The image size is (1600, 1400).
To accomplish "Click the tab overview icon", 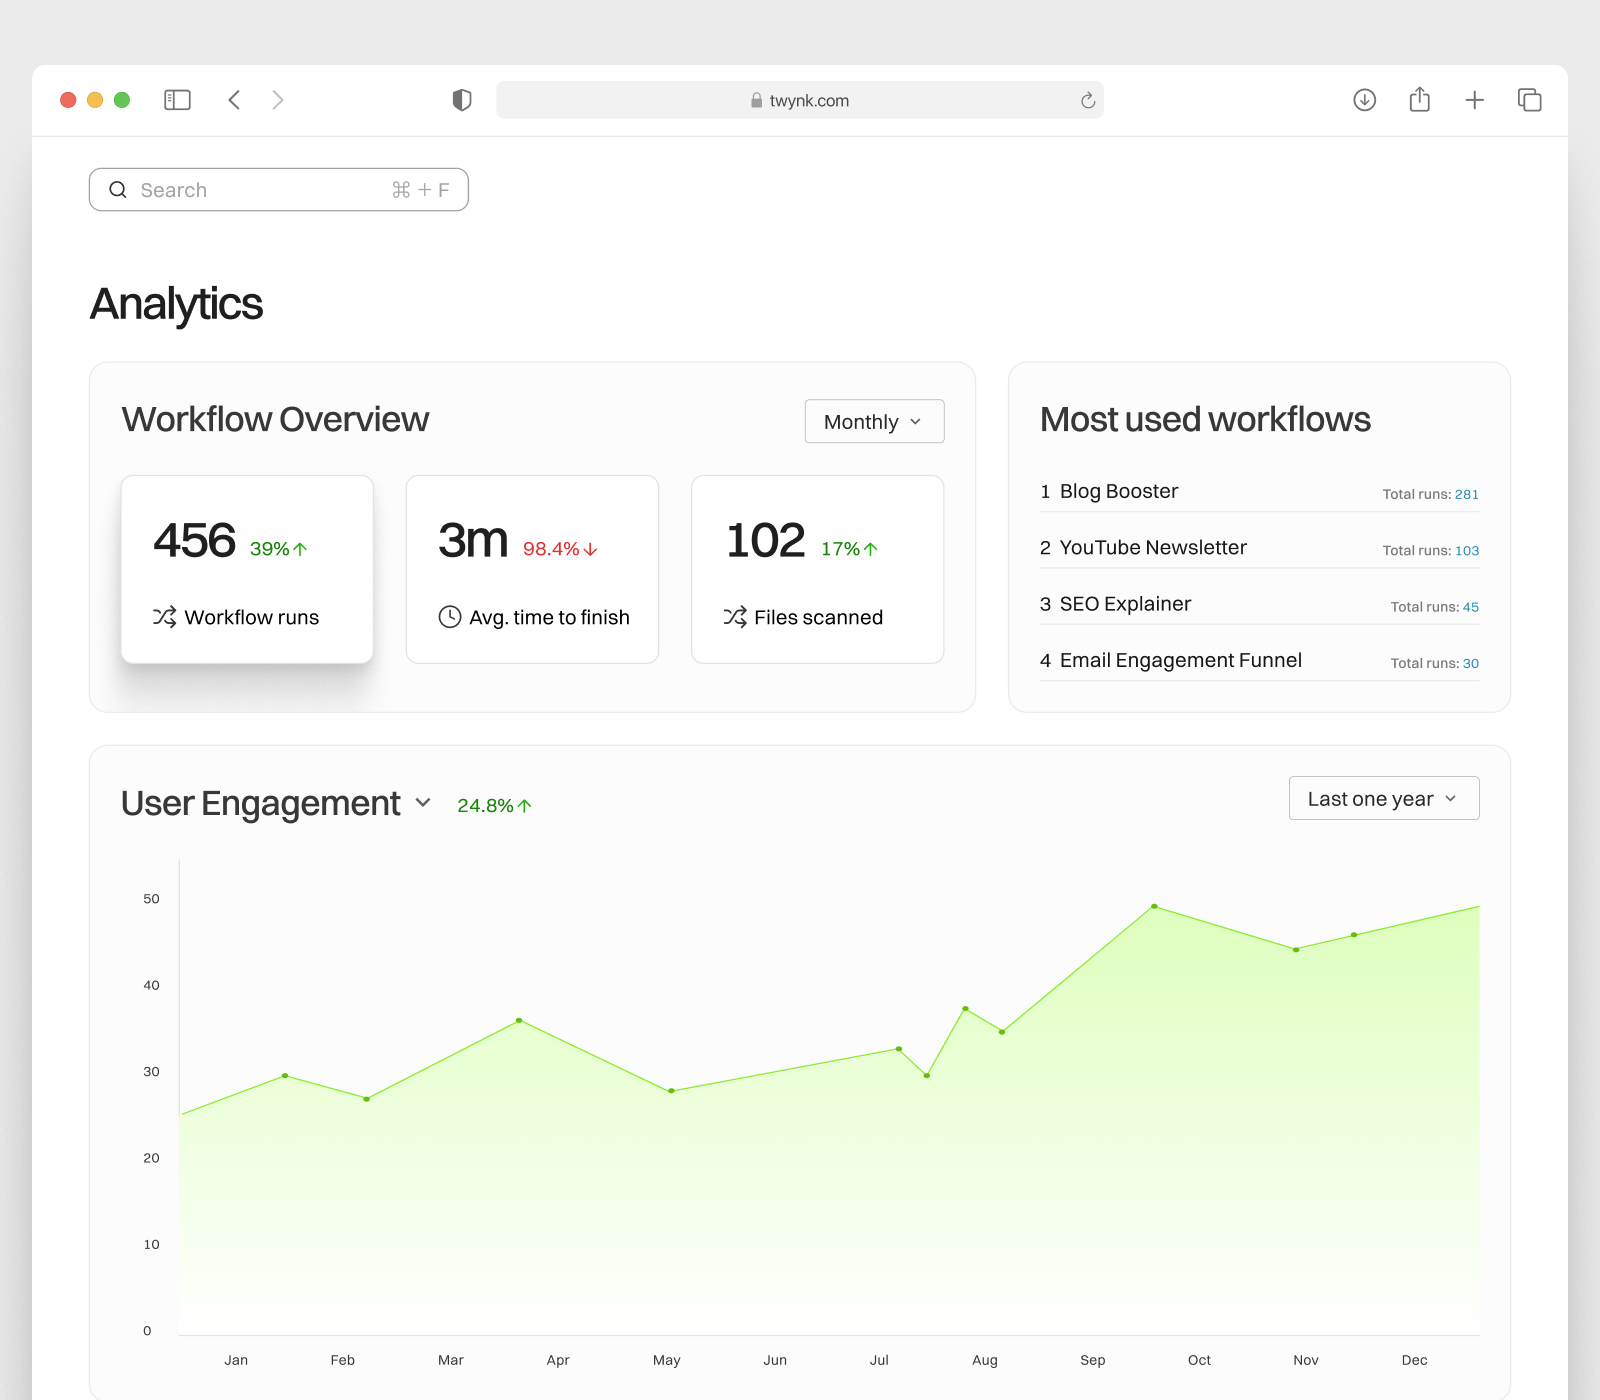I will click(x=1529, y=100).
